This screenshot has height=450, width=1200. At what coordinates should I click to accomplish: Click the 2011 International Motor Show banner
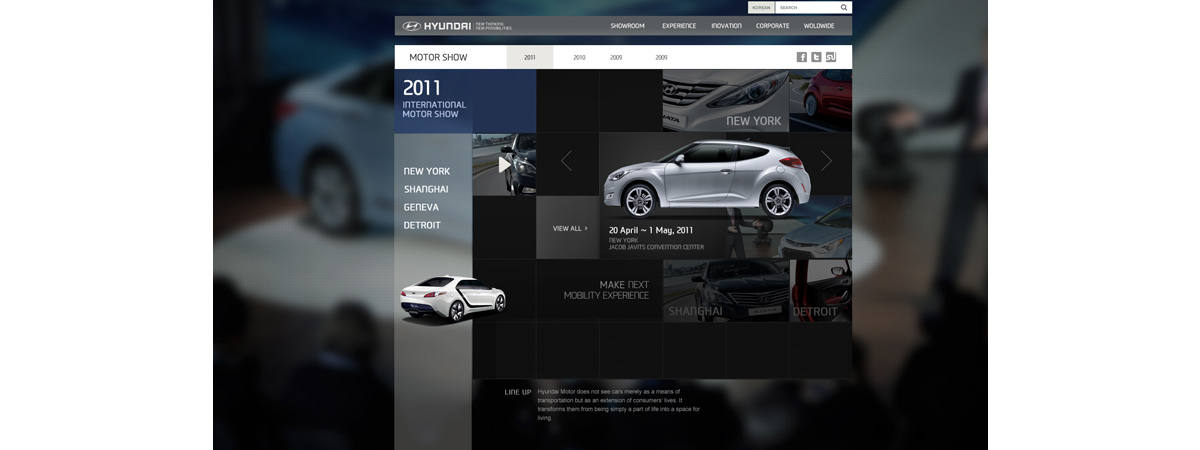[x=465, y=101]
